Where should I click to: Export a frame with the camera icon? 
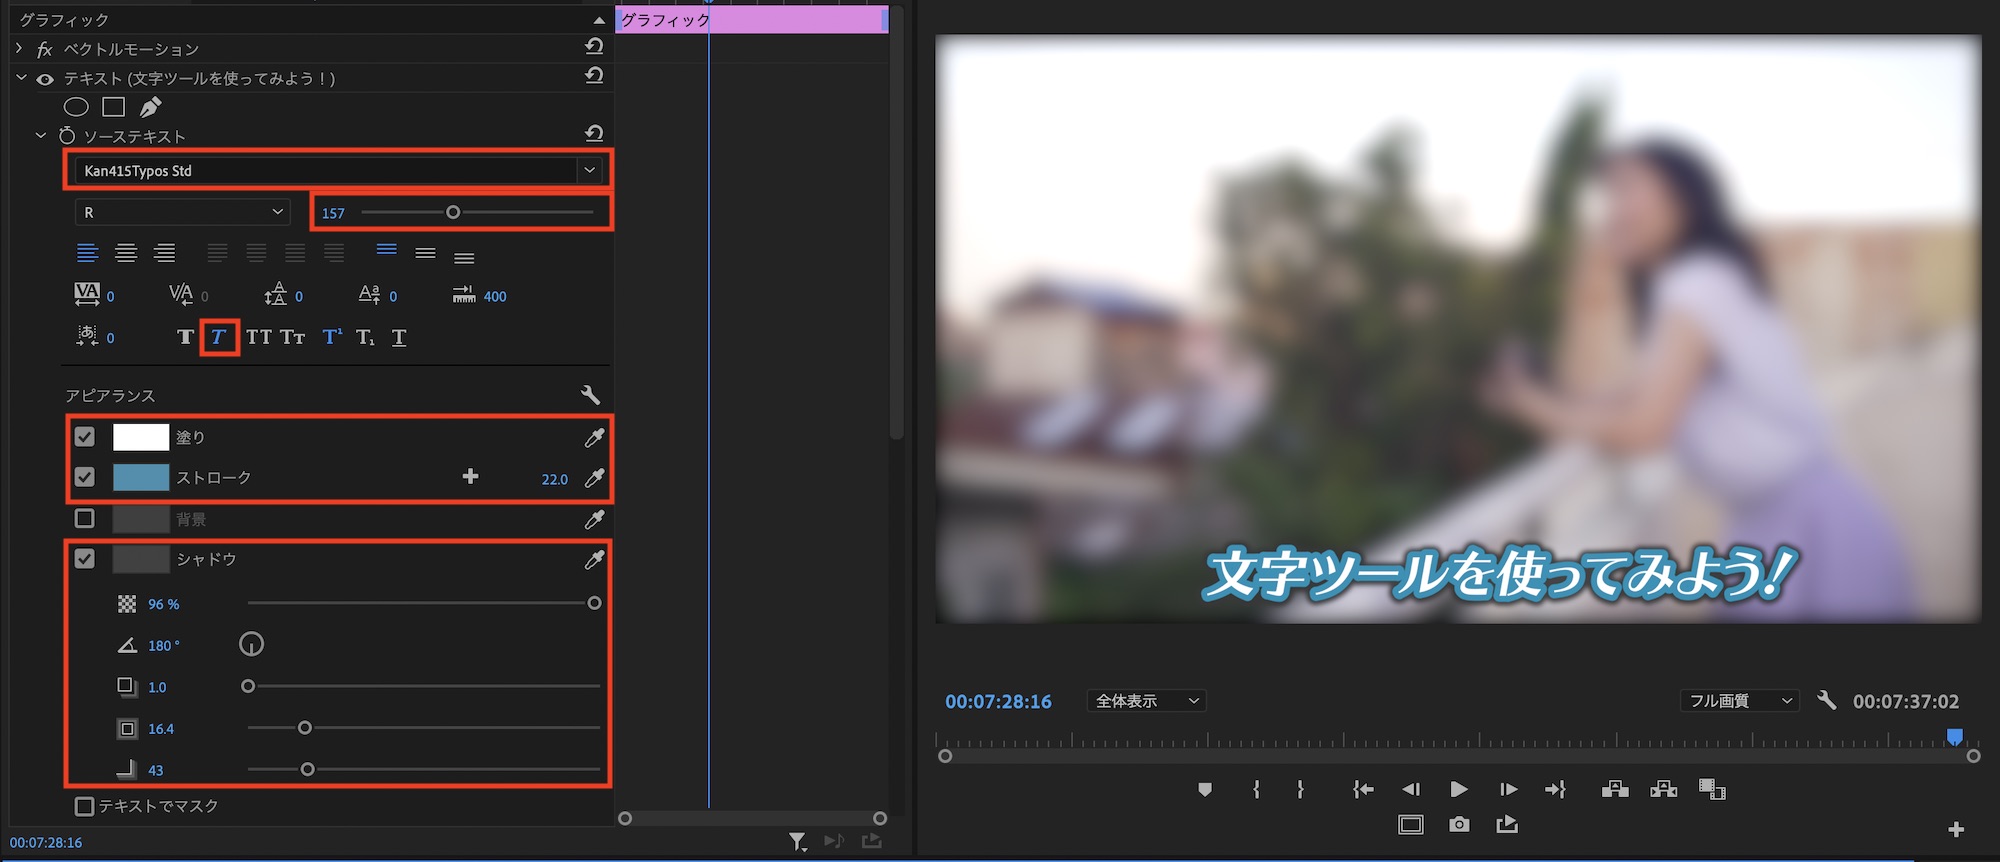(x=1459, y=824)
